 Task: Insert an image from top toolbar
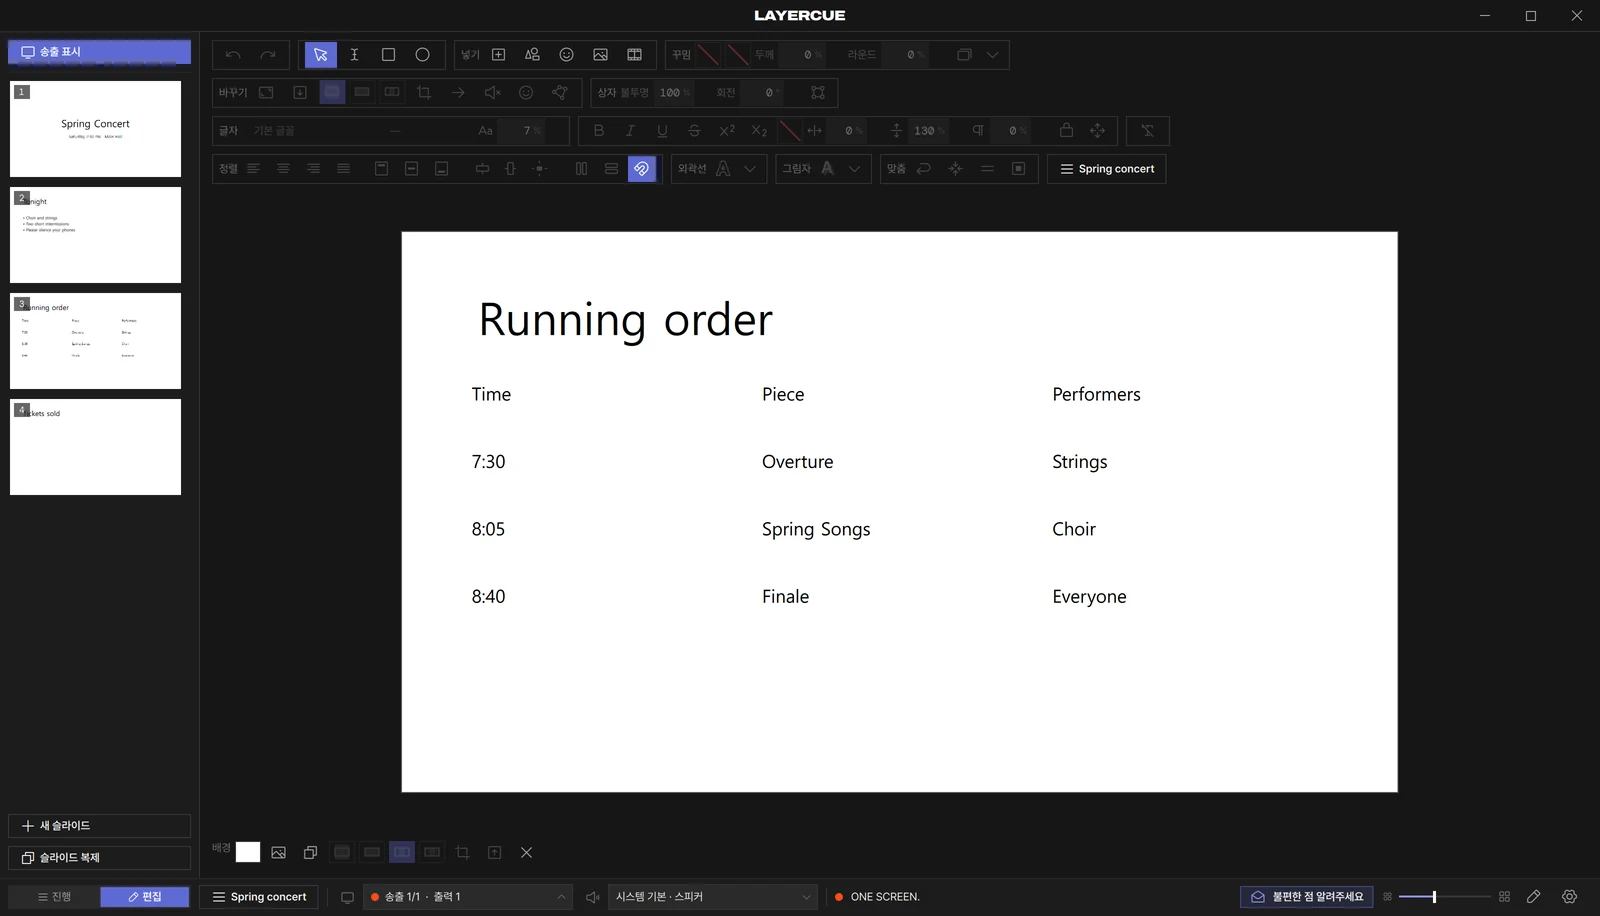[600, 55]
